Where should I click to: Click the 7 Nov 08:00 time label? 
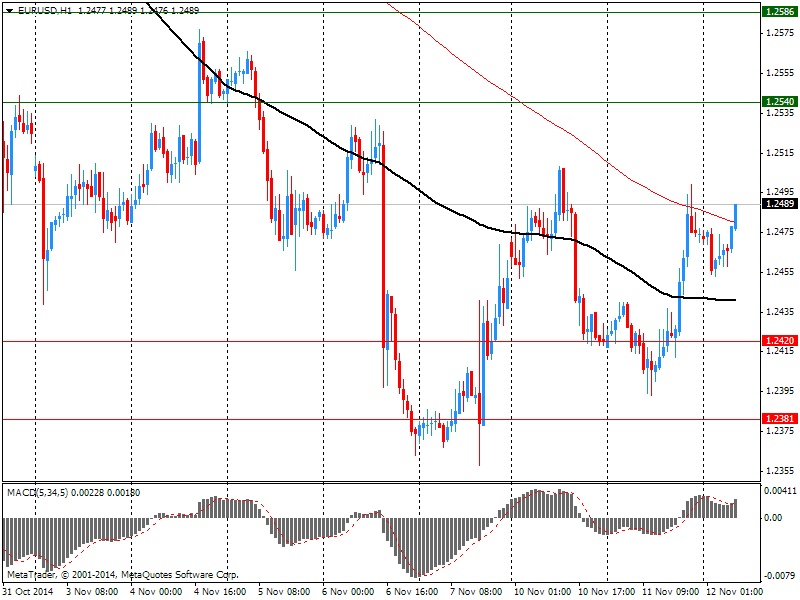tap(476, 591)
